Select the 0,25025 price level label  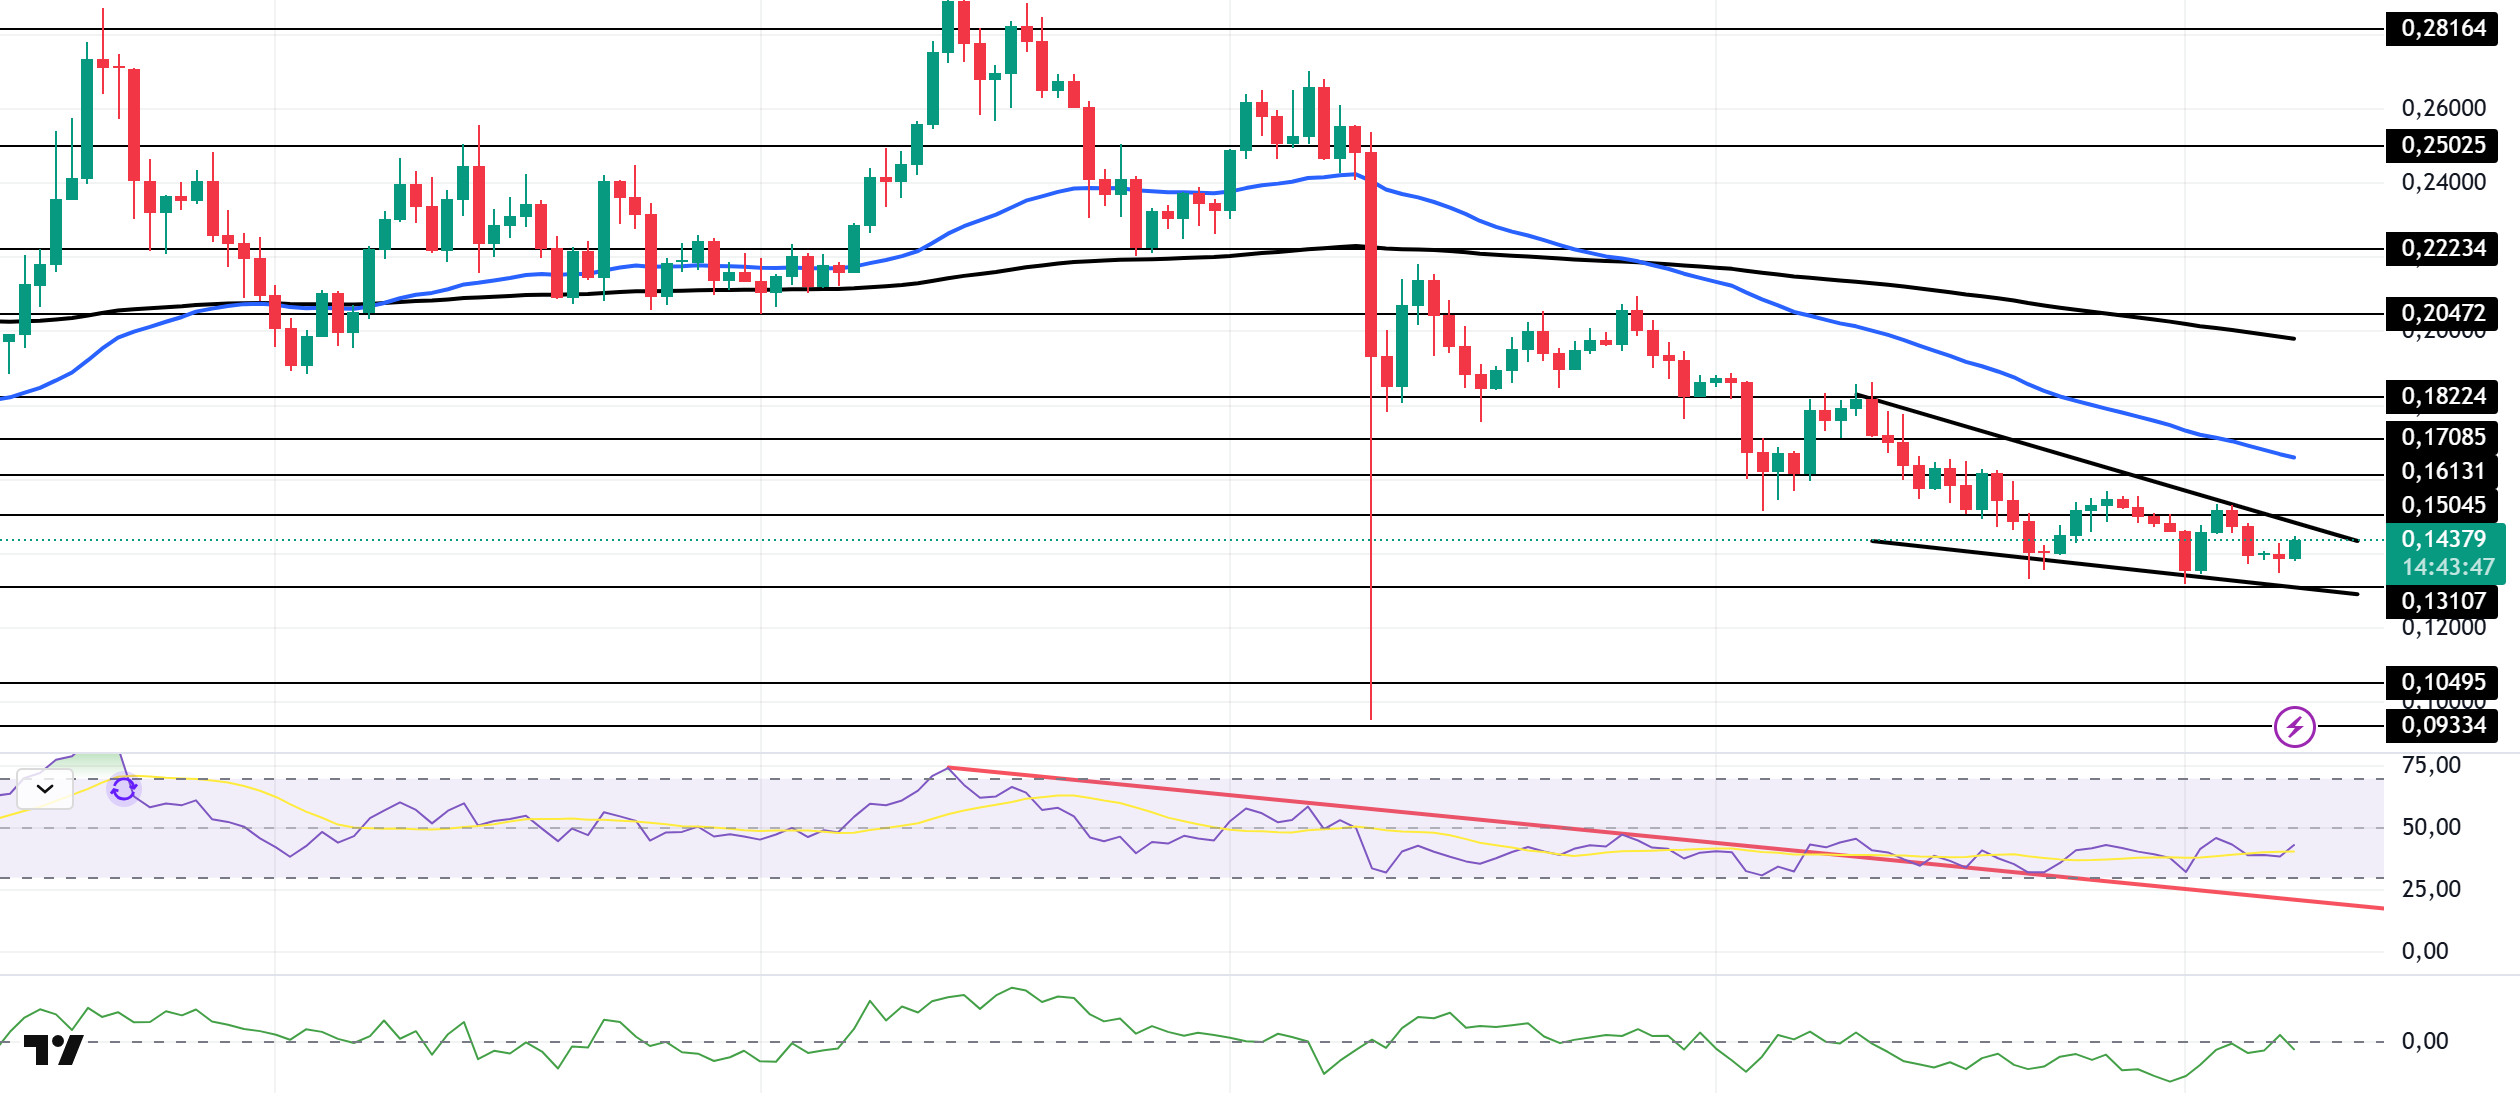pyautogui.click(x=2441, y=146)
